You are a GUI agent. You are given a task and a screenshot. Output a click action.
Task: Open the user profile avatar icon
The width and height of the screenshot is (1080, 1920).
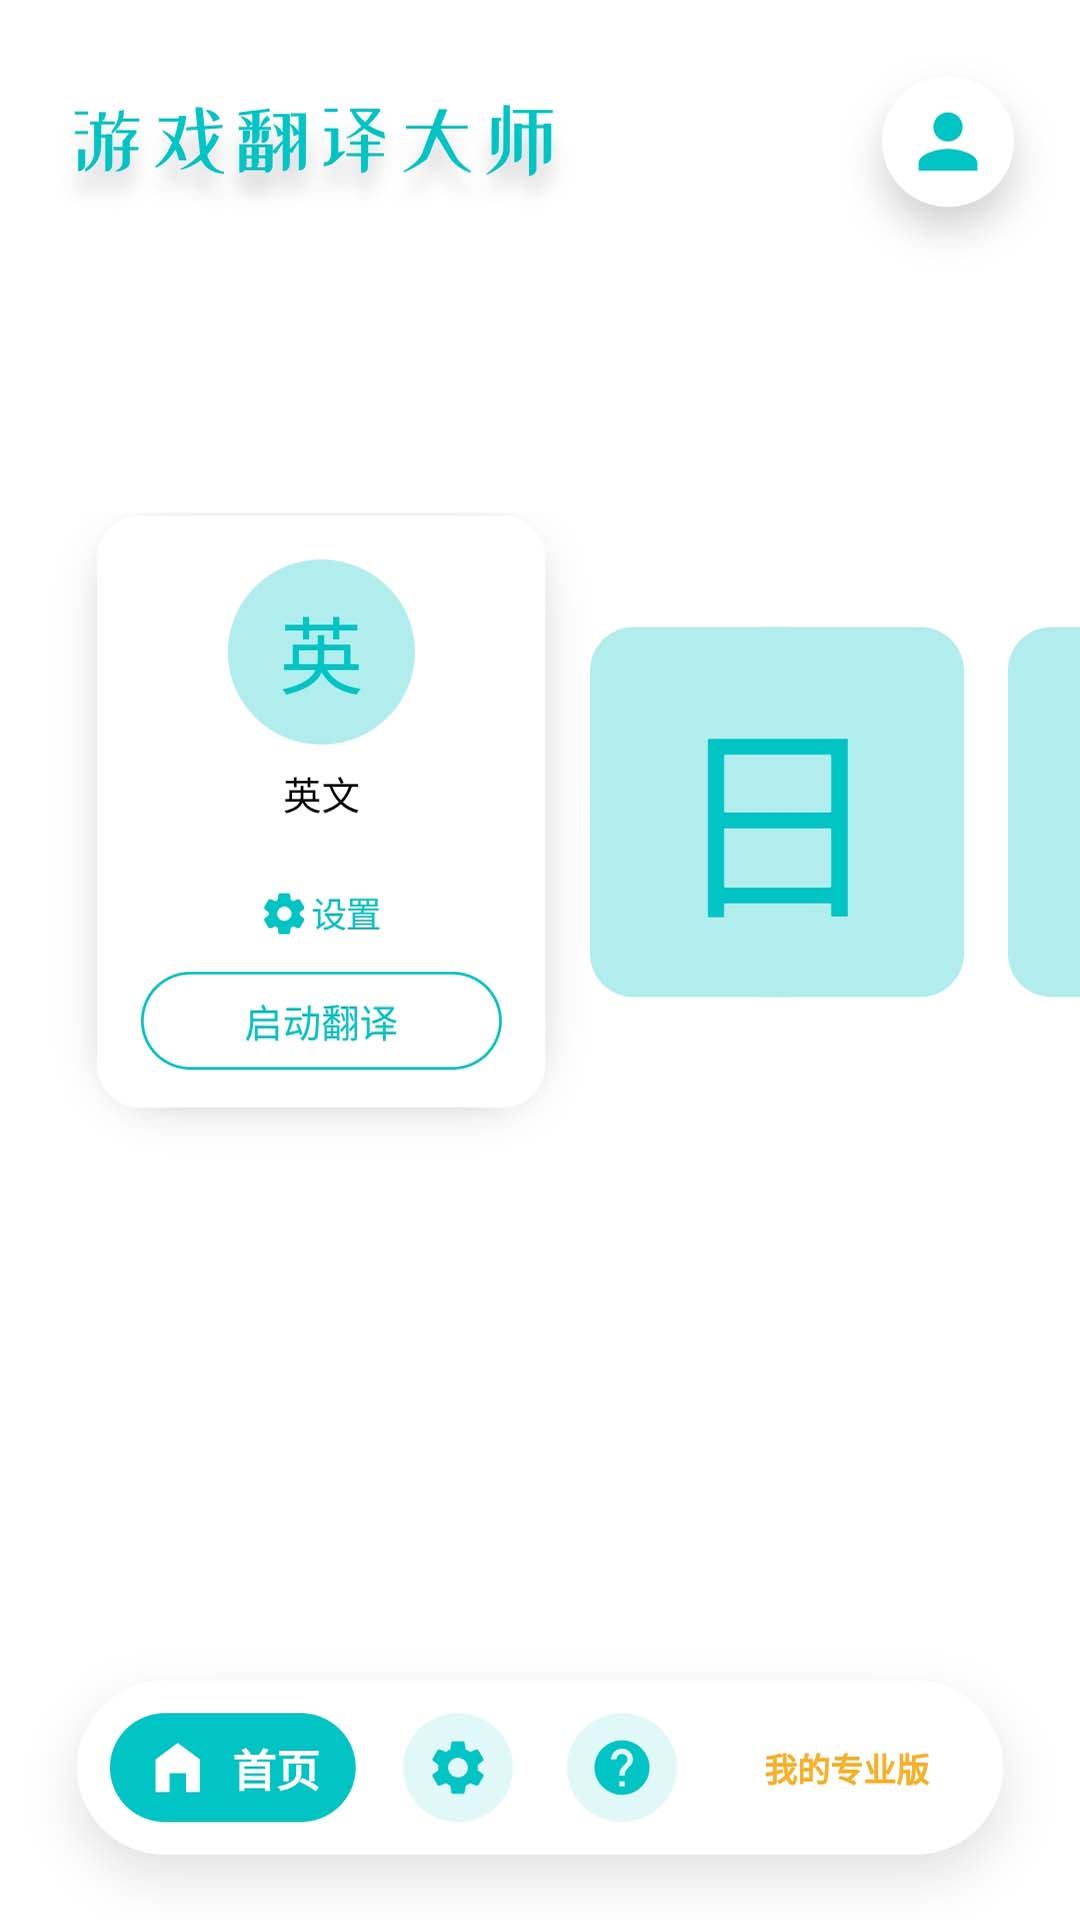pos(947,142)
